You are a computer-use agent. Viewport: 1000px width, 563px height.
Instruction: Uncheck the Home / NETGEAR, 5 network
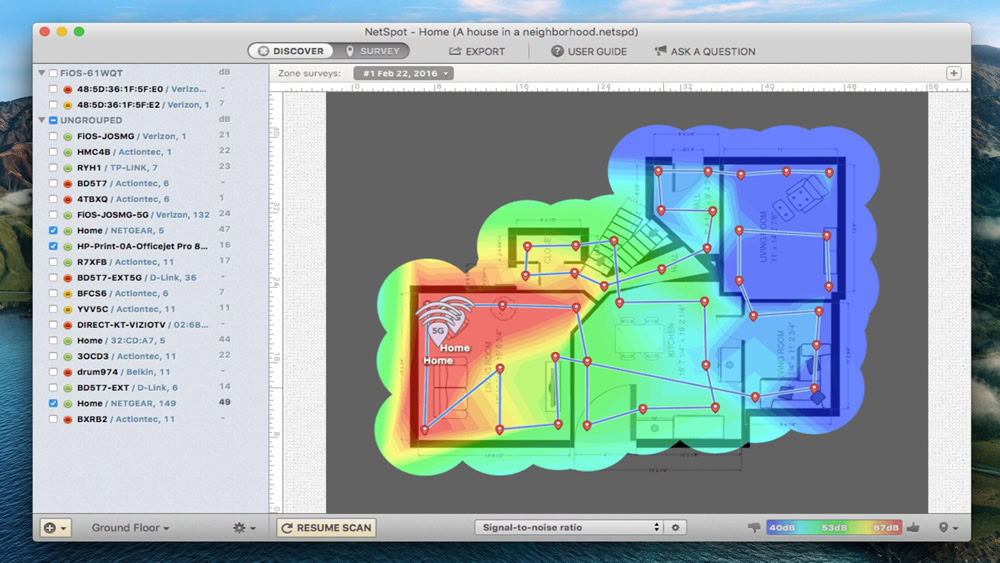(x=53, y=230)
